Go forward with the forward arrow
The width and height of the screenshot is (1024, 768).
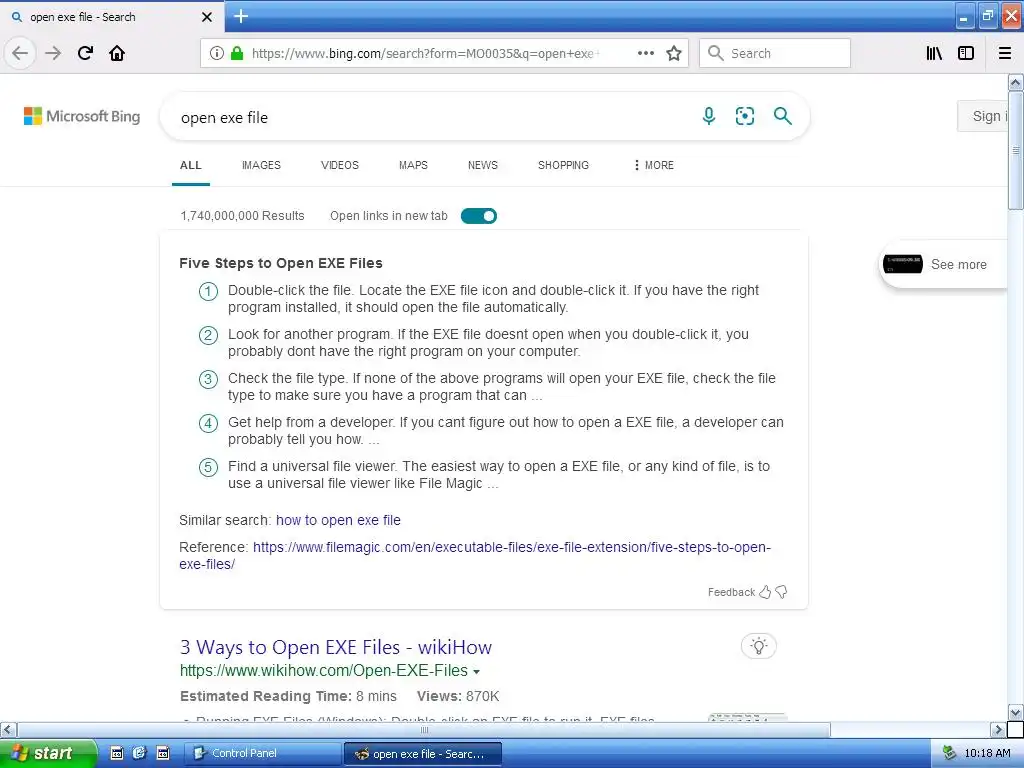pos(53,53)
